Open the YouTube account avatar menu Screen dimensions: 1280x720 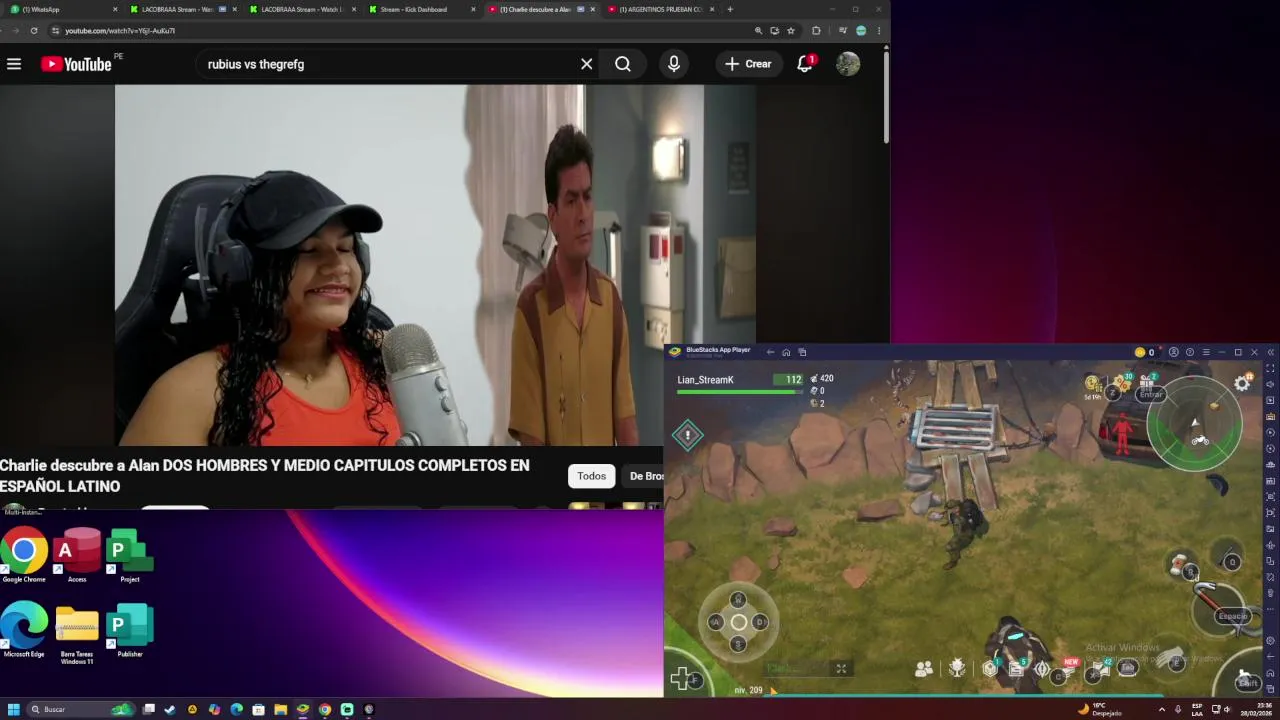848,64
